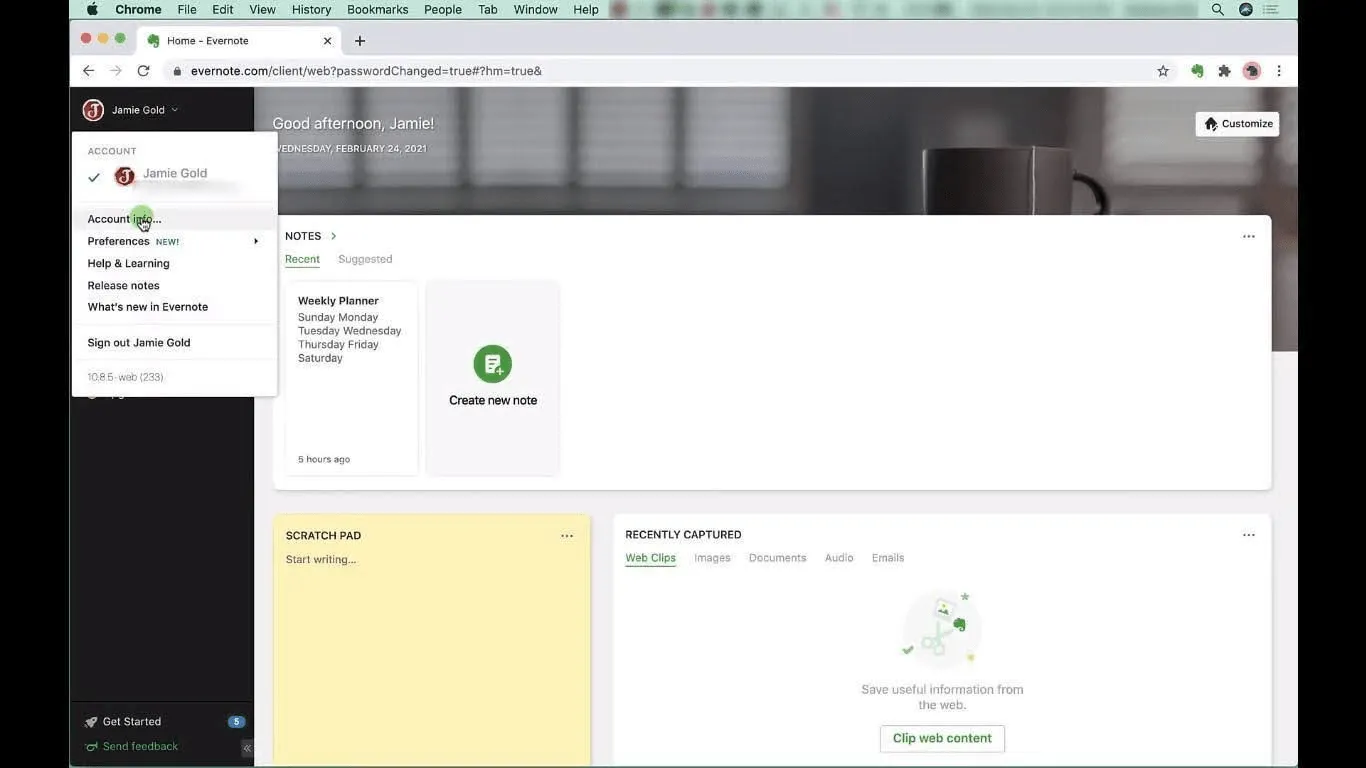Click the Apple menu icon
This screenshot has width=1366, height=768.
coord(92,9)
